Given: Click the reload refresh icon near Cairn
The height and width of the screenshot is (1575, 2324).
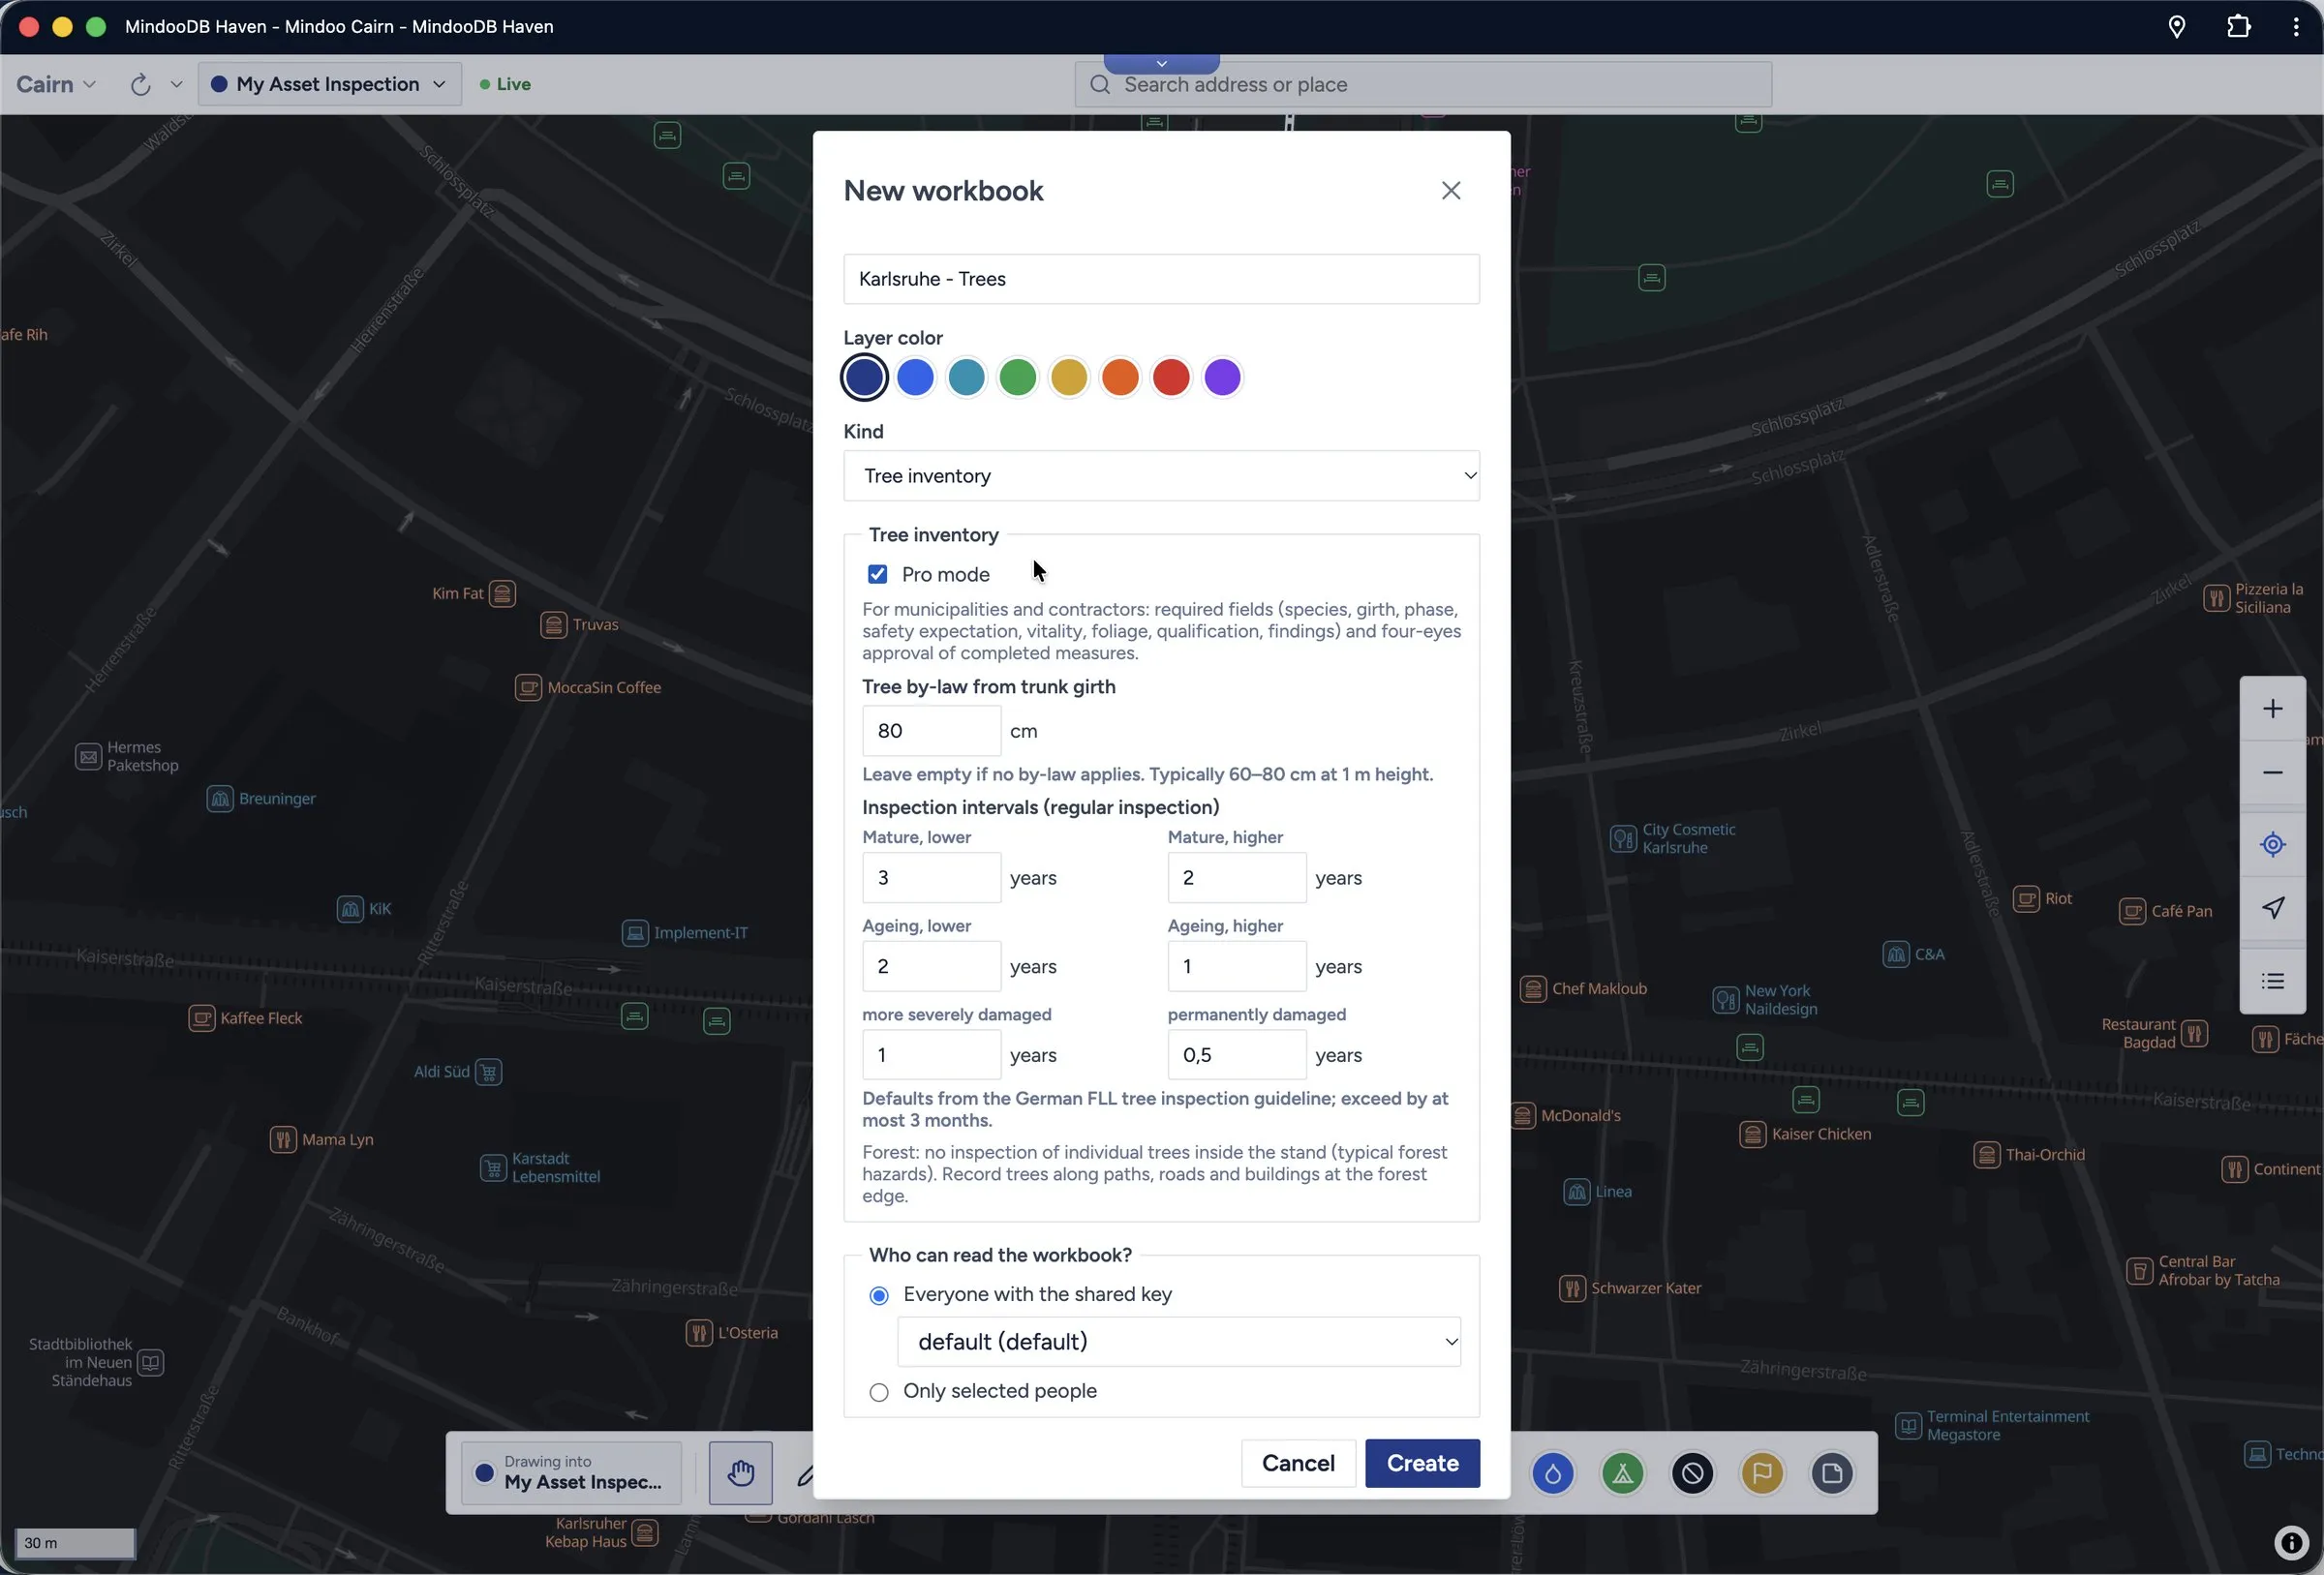Looking at the screenshot, I should (140, 85).
